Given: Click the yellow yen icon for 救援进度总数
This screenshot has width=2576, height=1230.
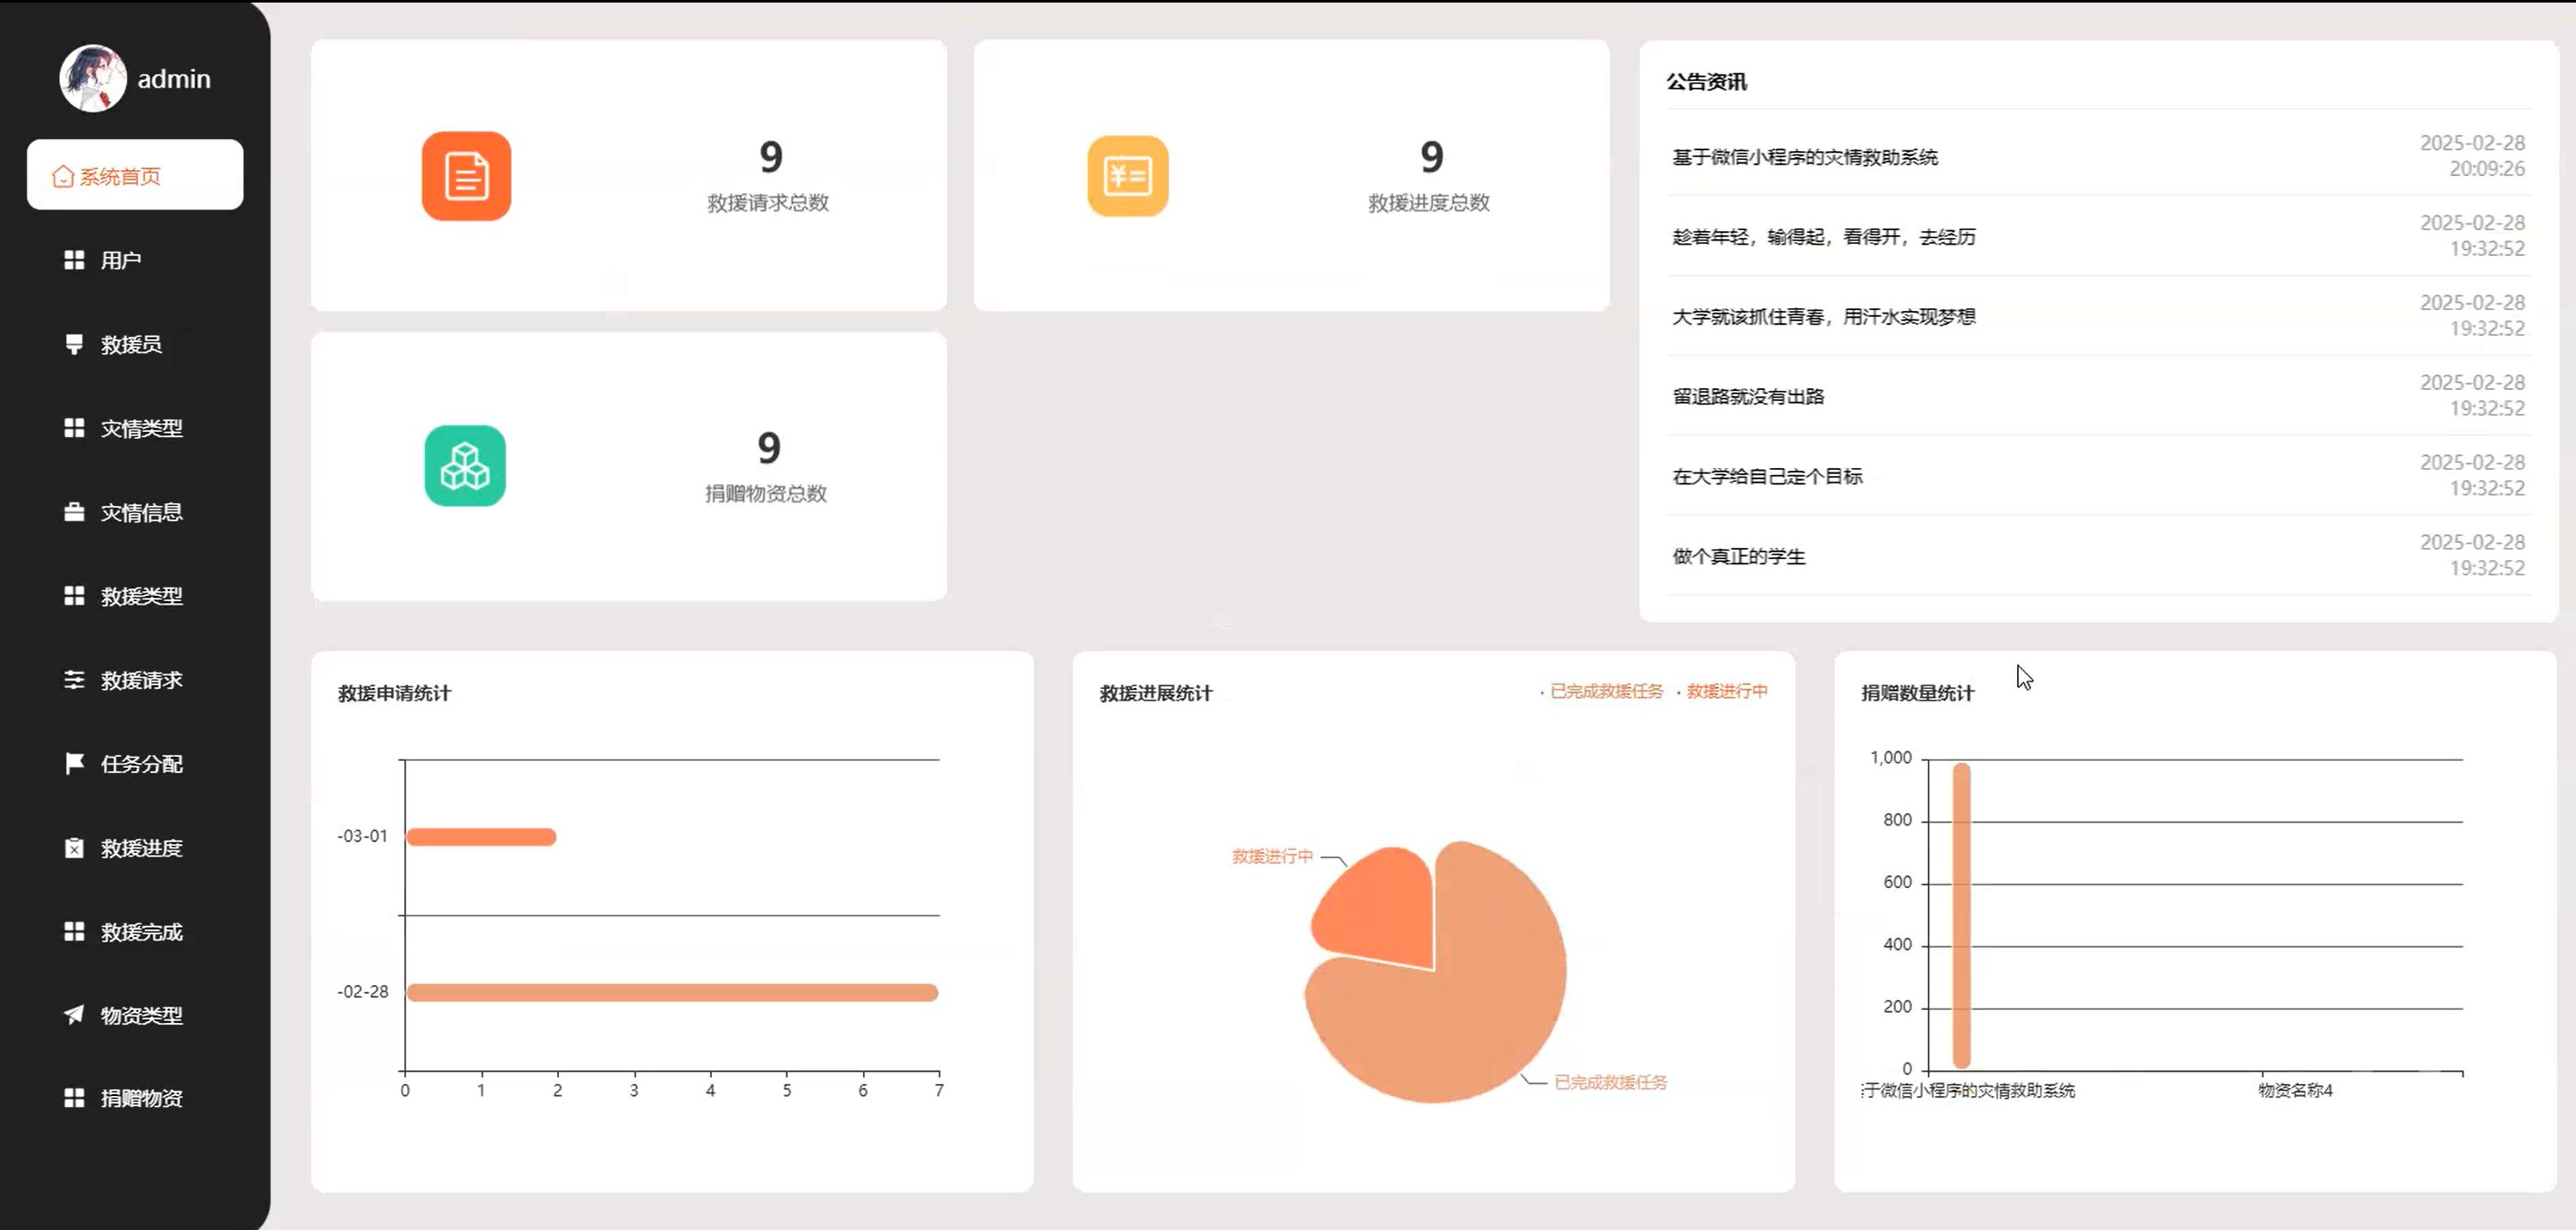Looking at the screenshot, I should [x=1128, y=176].
